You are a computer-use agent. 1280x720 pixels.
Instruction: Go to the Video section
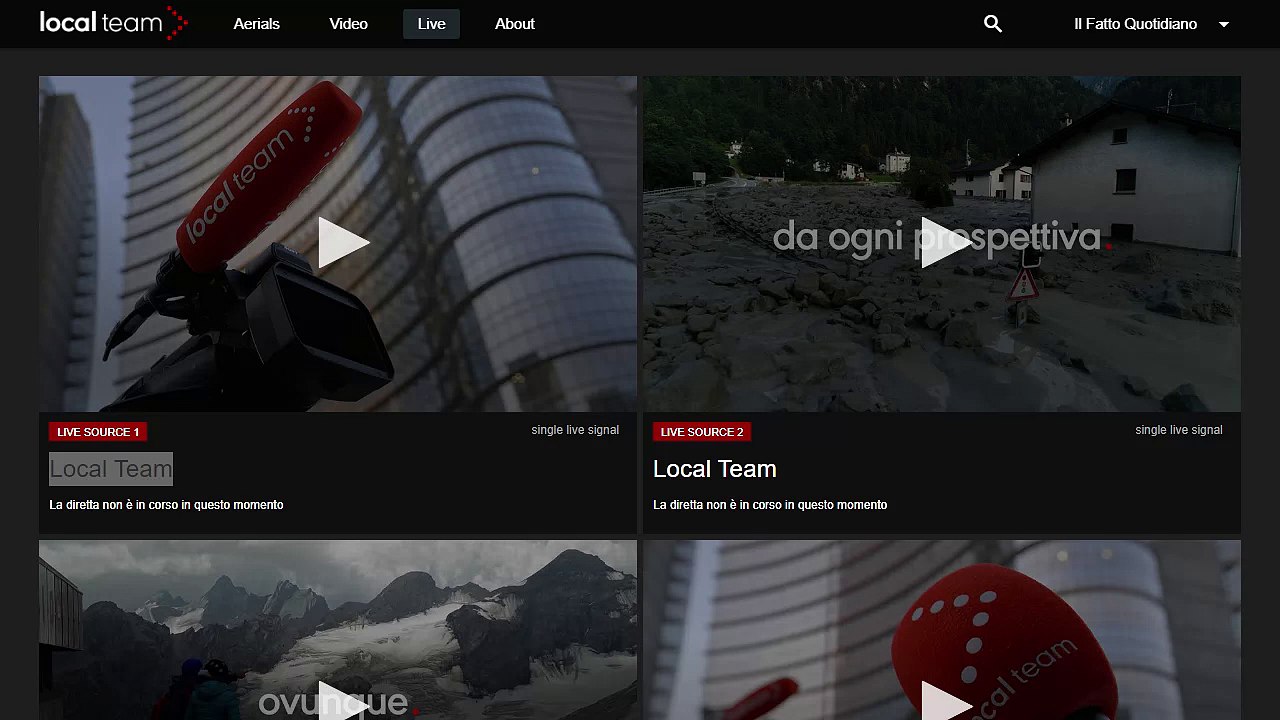349,24
